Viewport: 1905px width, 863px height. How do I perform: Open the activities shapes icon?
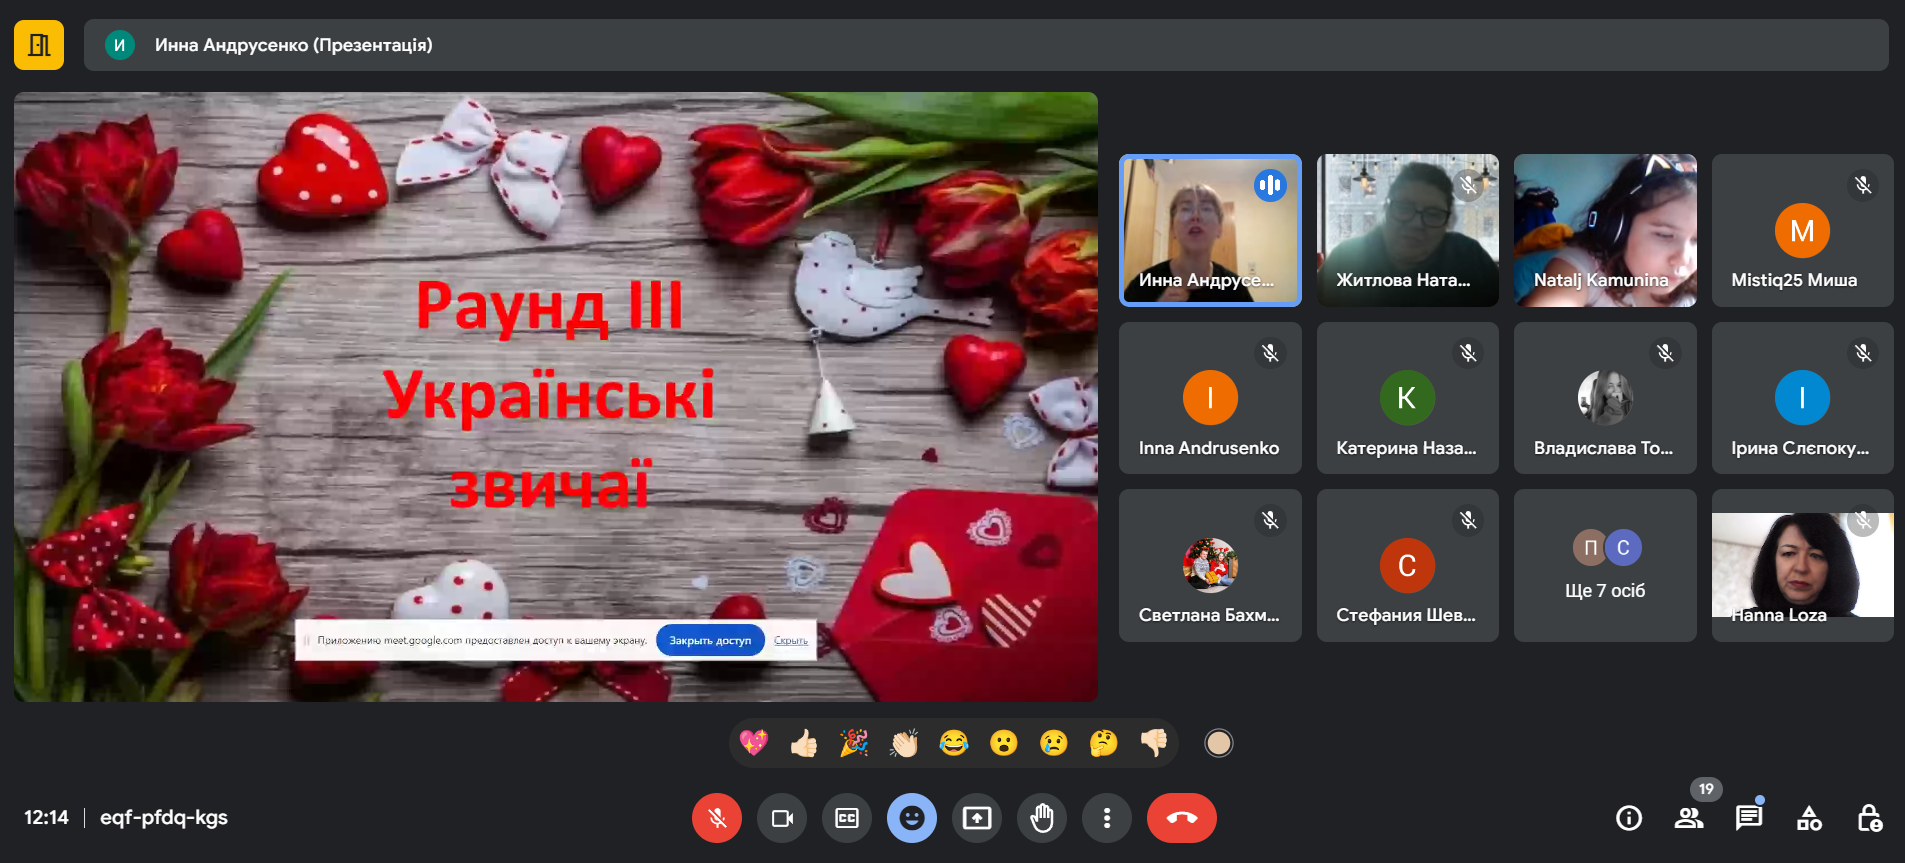click(x=1809, y=818)
